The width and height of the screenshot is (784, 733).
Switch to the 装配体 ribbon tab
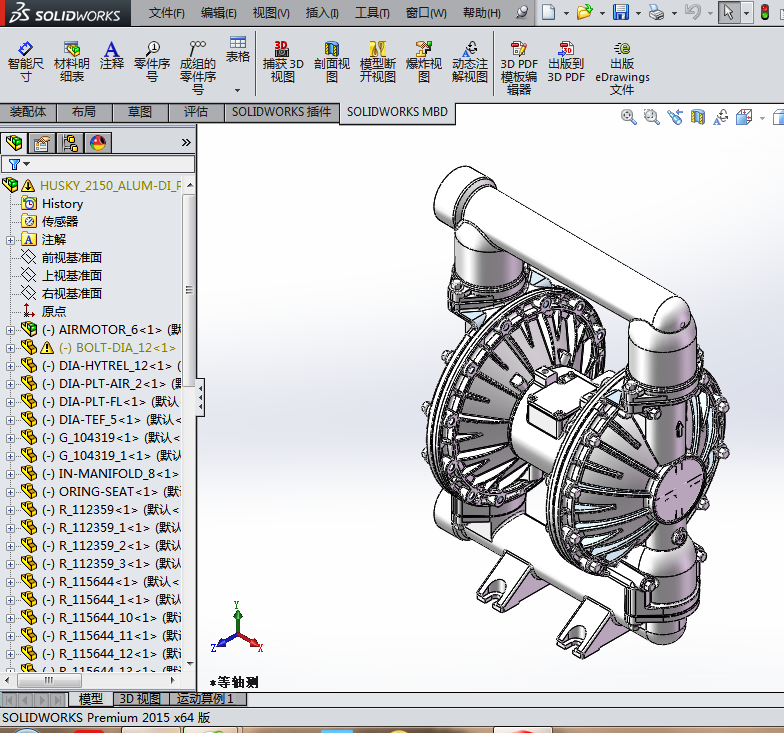tap(28, 112)
